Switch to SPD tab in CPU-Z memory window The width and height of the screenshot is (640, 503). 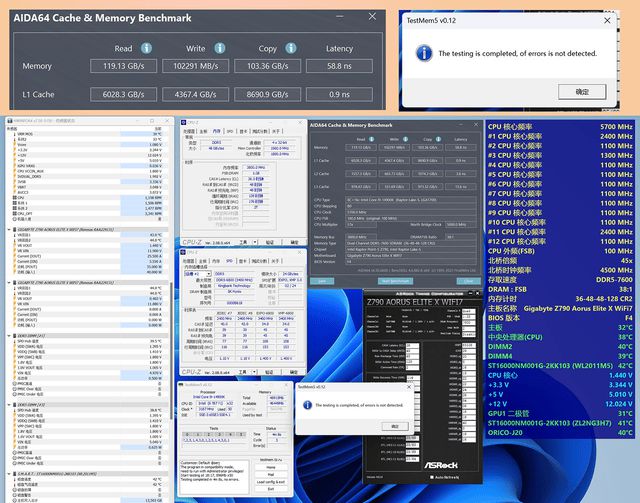click(230, 131)
